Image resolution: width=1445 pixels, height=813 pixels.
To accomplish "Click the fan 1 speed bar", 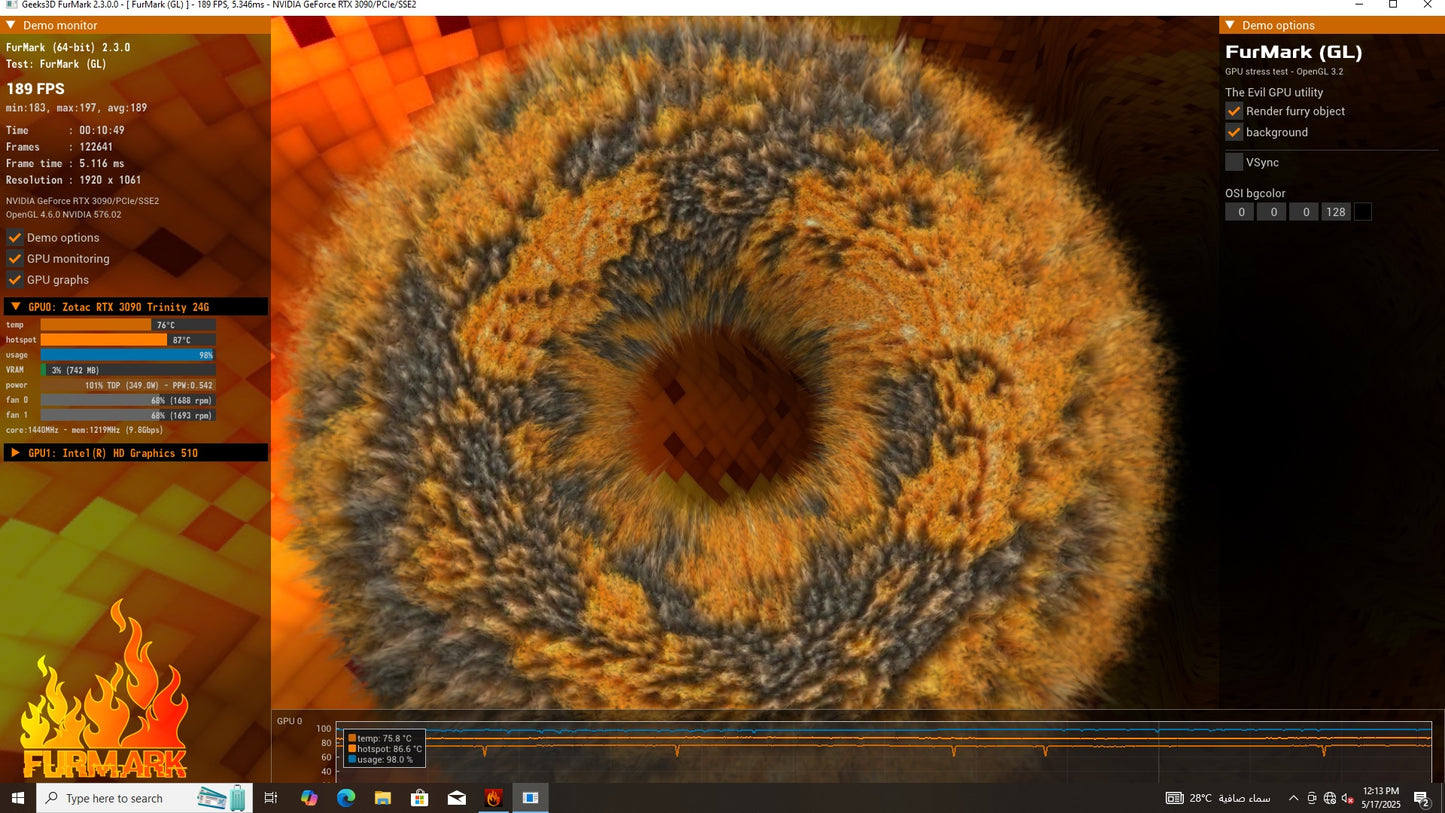I will pyautogui.click(x=128, y=415).
